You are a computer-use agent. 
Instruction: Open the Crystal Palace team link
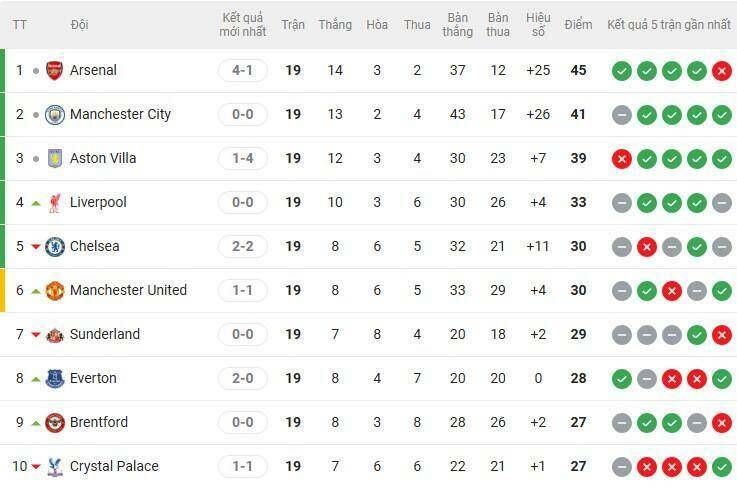click(x=114, y=466)
